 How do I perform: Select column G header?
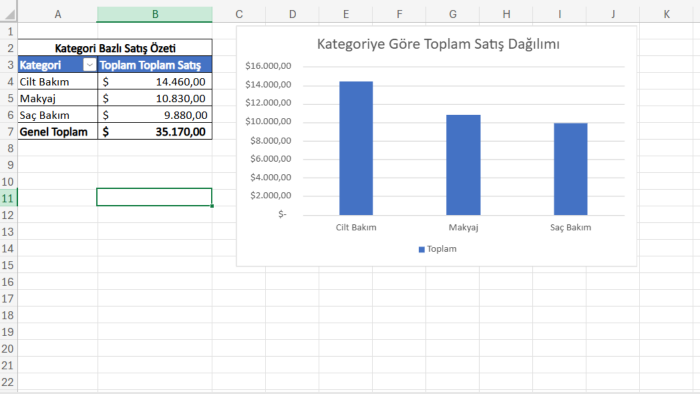[453, 14]
